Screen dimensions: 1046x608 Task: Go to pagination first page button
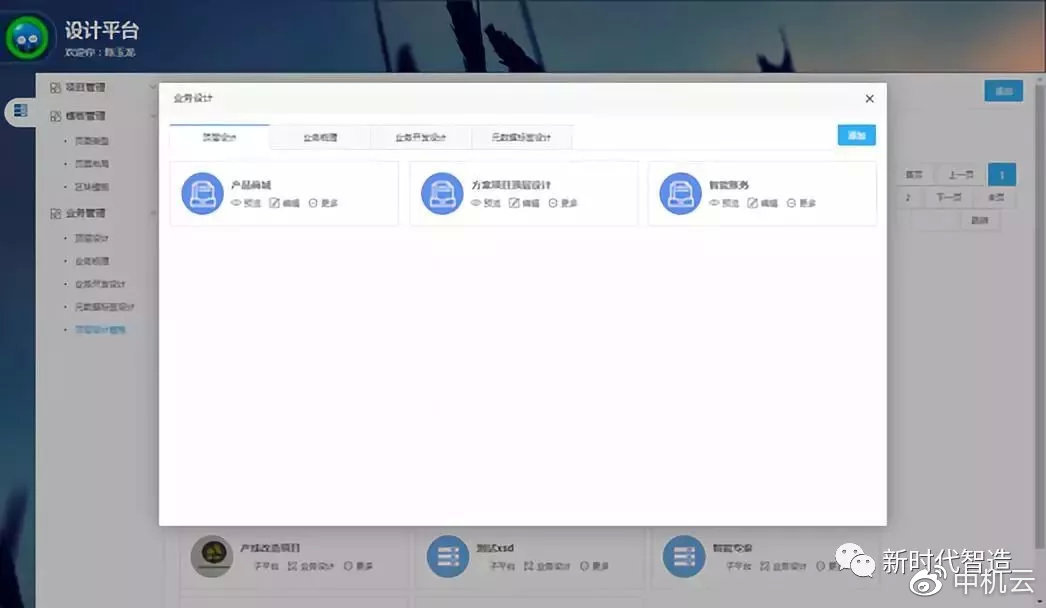pos(914,175)
